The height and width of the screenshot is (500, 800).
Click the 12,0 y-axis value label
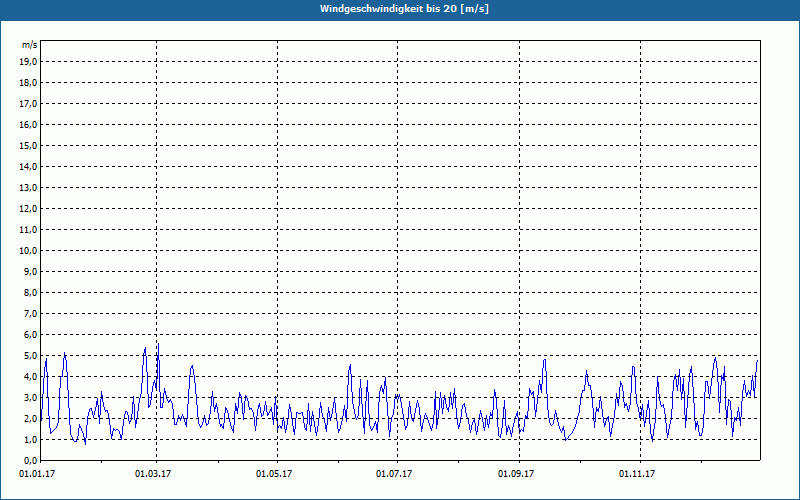coord(29,209)
